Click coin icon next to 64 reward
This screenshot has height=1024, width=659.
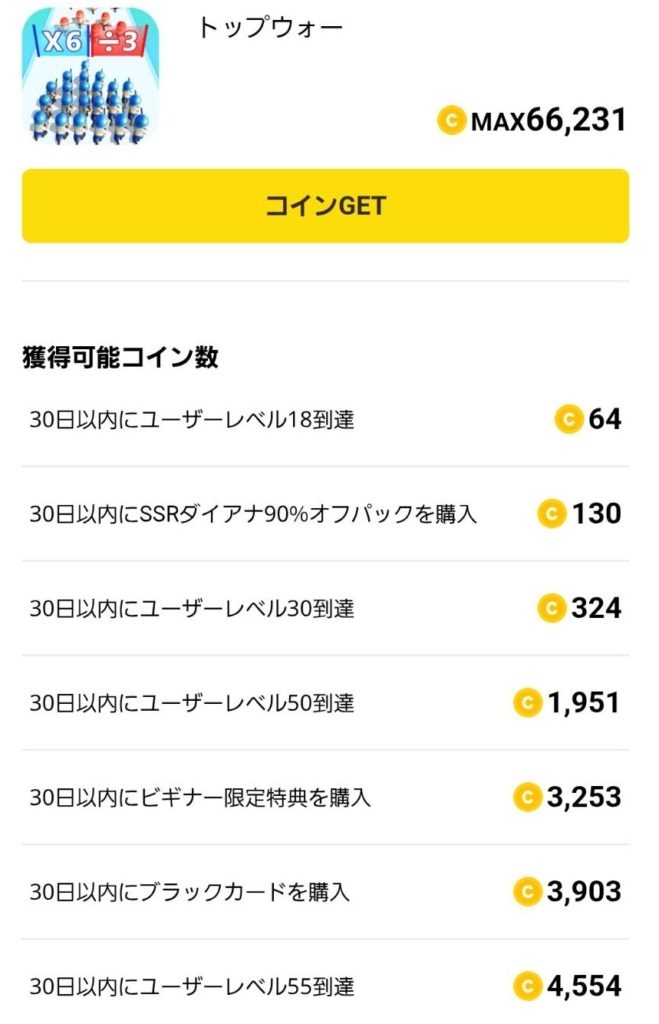569,419
